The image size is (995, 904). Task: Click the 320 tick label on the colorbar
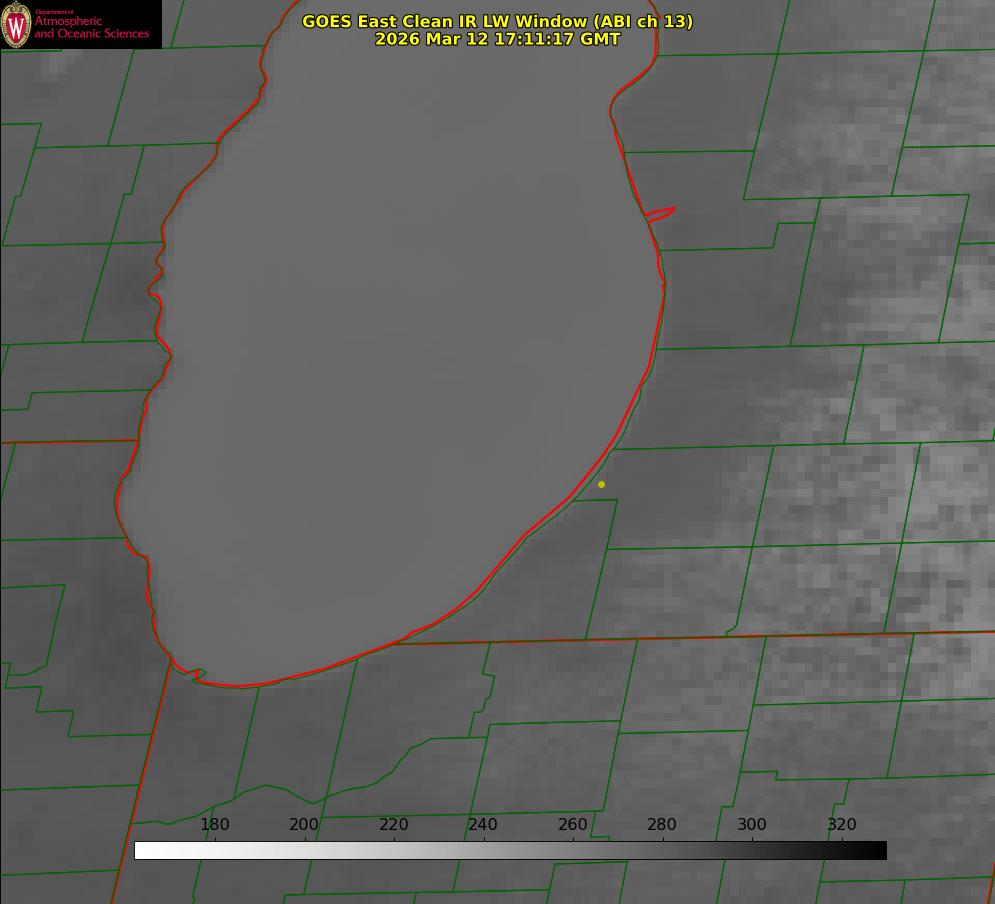[x=841, y=825]
